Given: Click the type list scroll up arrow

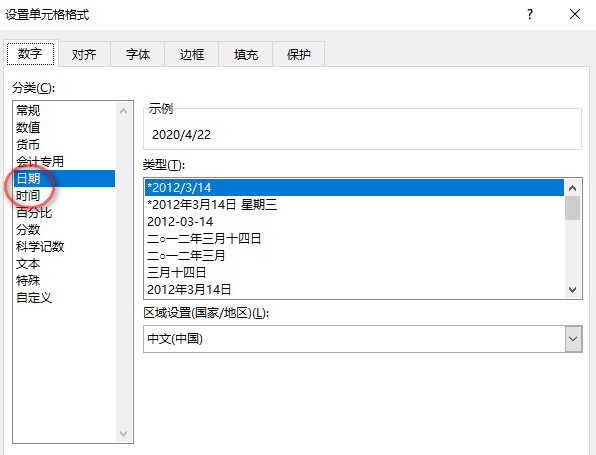Looking at the screenshot, I should coord(572,188).
